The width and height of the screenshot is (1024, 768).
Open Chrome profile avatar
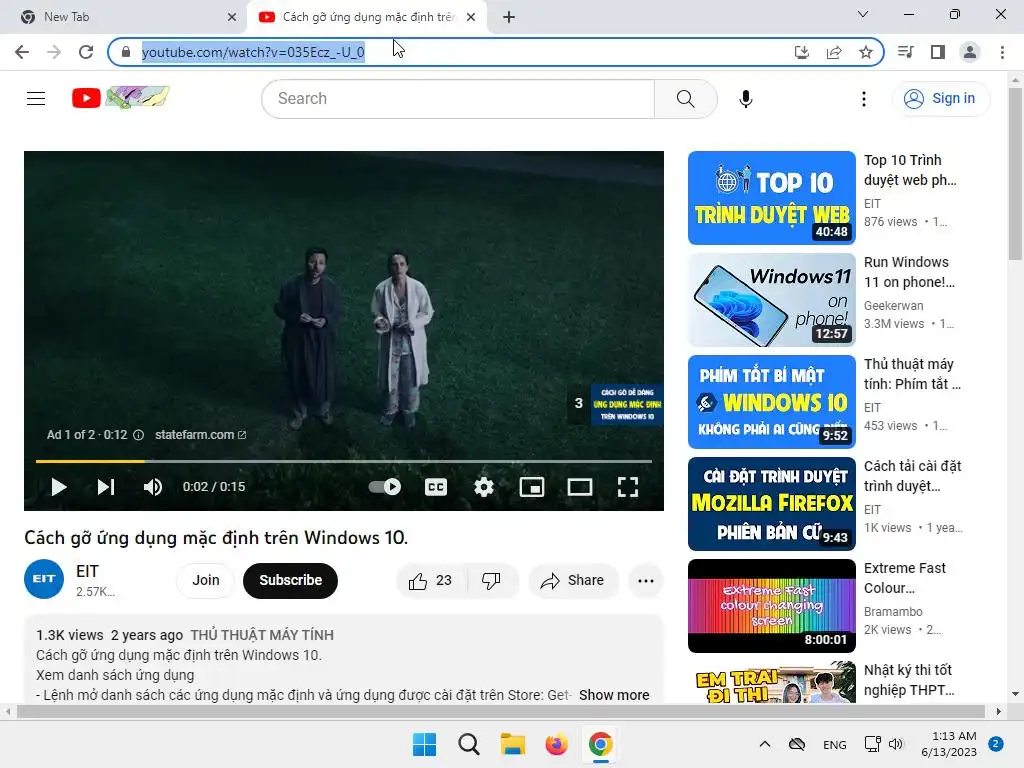970,52
